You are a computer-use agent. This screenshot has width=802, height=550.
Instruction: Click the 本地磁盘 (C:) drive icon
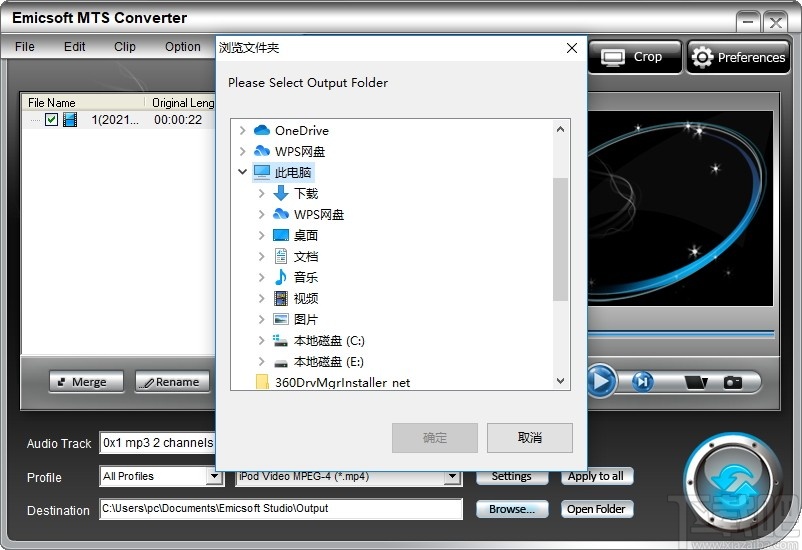point(280,340)
